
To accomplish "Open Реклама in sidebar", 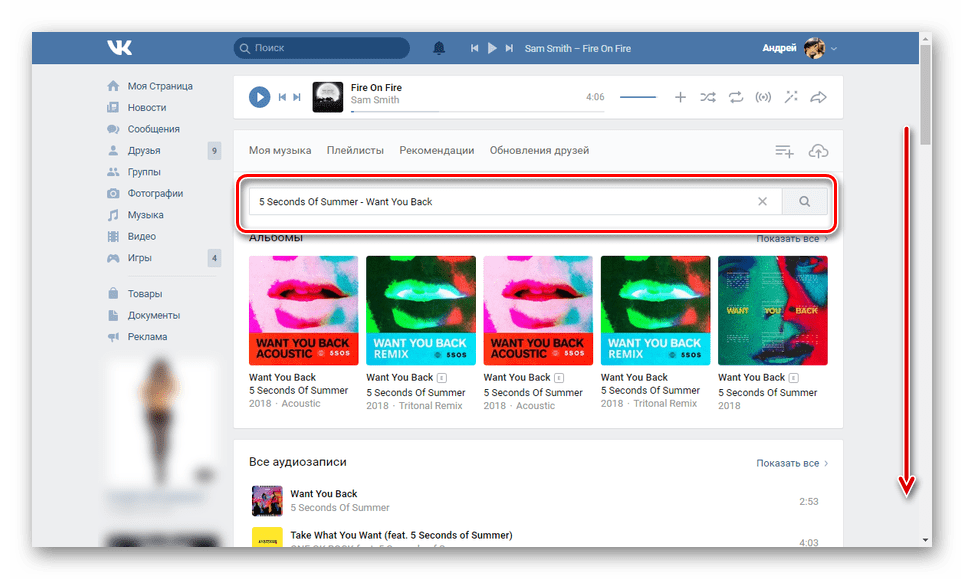I will 147,337.
